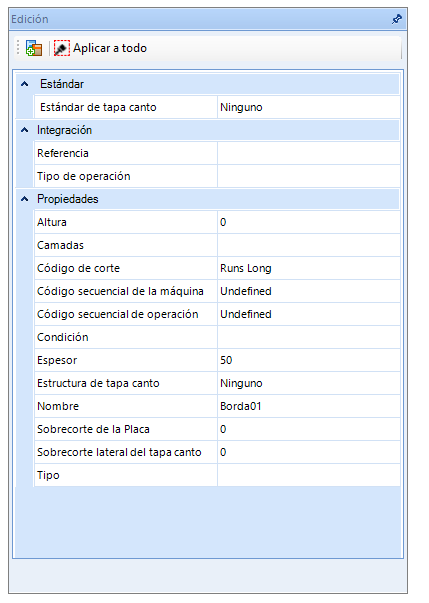Click the Tipo de operación value field

point(309,176)
